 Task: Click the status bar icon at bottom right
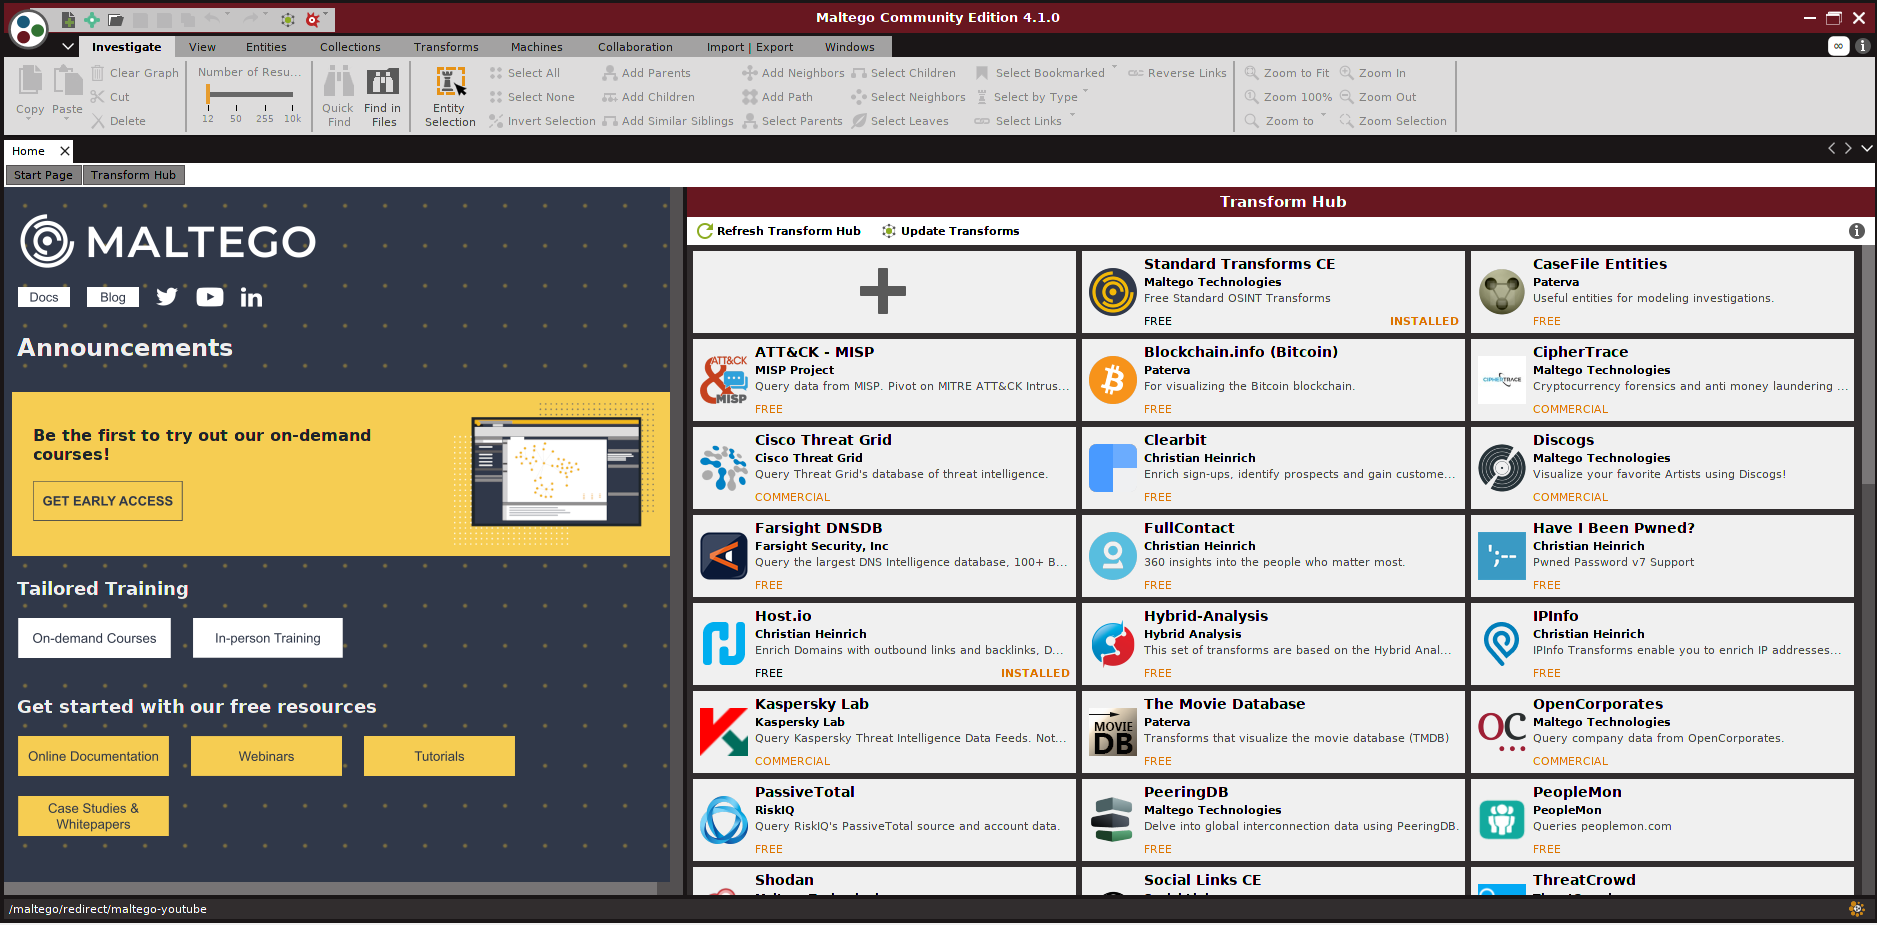(1856, 909)
